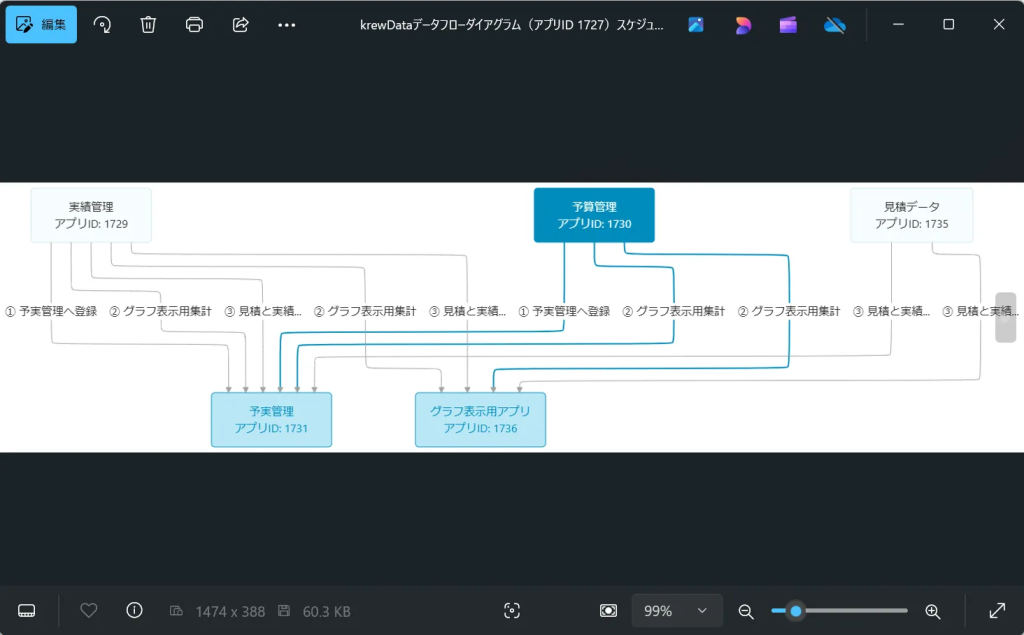Click the OneDrive cloud icon
Viewport: 1024px width, 635px height.
[x=835, y=25]
